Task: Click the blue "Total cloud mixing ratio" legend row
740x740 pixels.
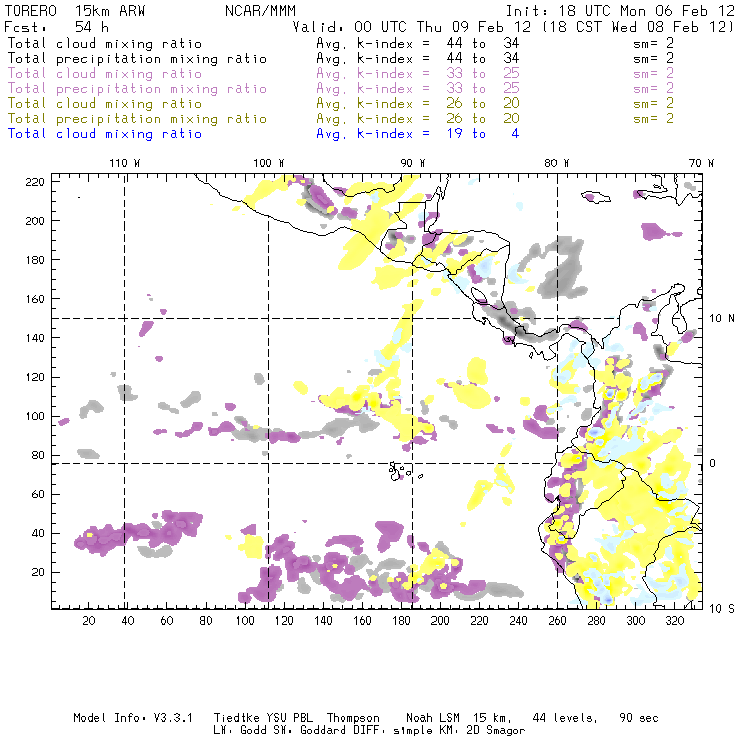Action: (x=263, y=134)
